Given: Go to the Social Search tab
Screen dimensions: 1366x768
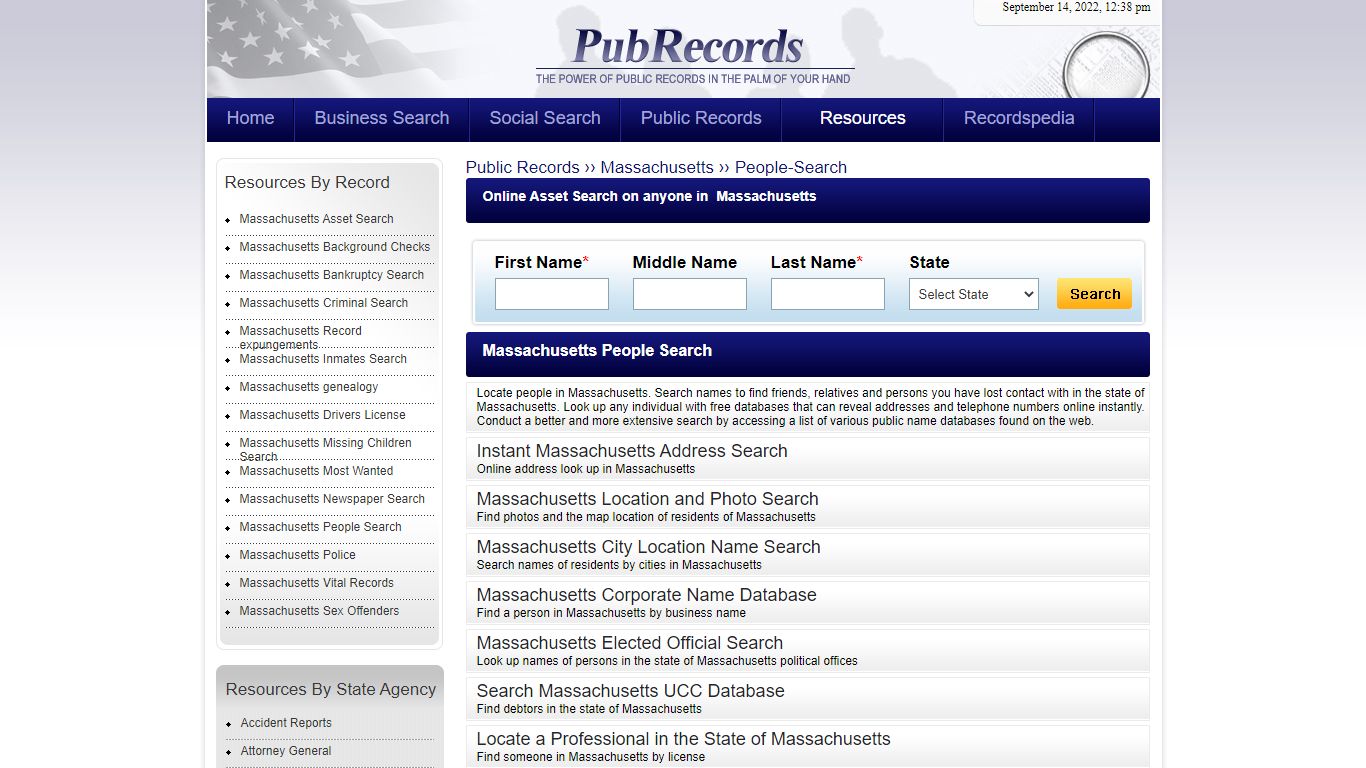Looking at the screenshot, I should [x=545, y=118].
